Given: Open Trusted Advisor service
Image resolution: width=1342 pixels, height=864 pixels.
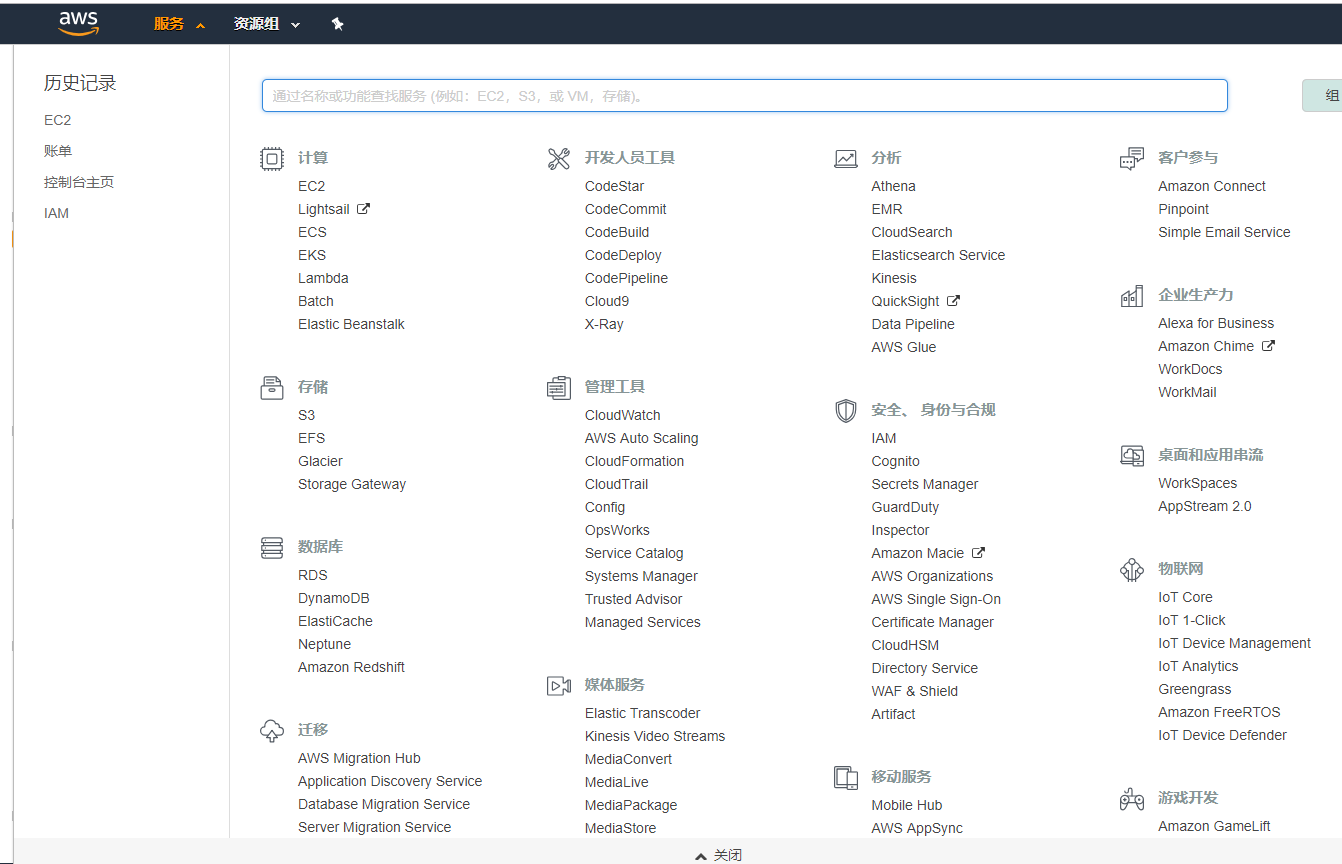Looking at the screenshot, I should pyautogui.click(x=633, y=599).
